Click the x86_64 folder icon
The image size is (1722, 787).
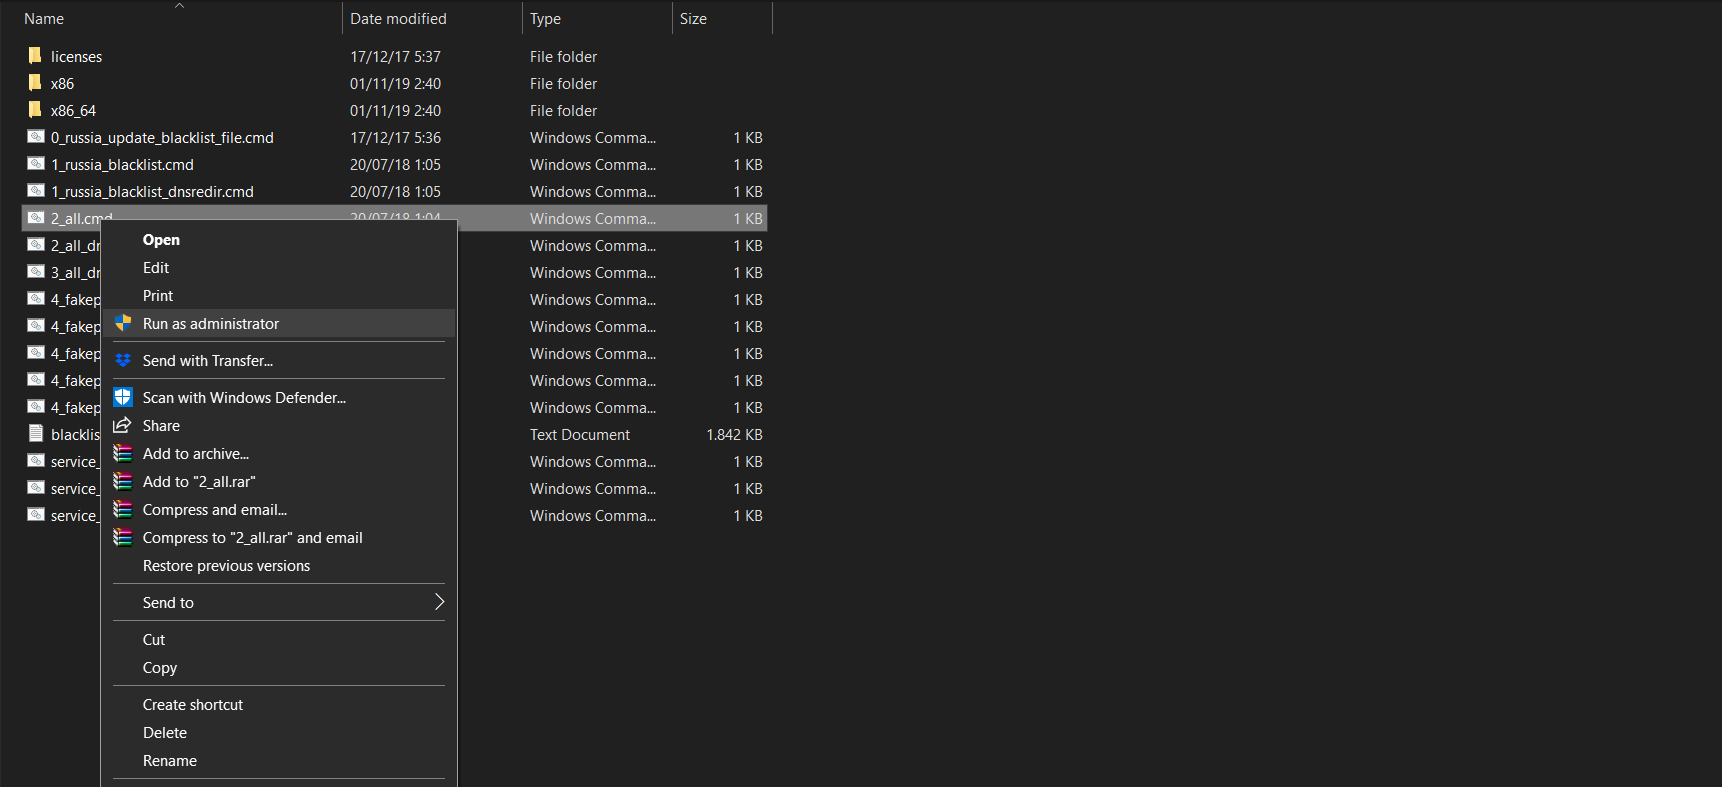(x=35, y=110)
